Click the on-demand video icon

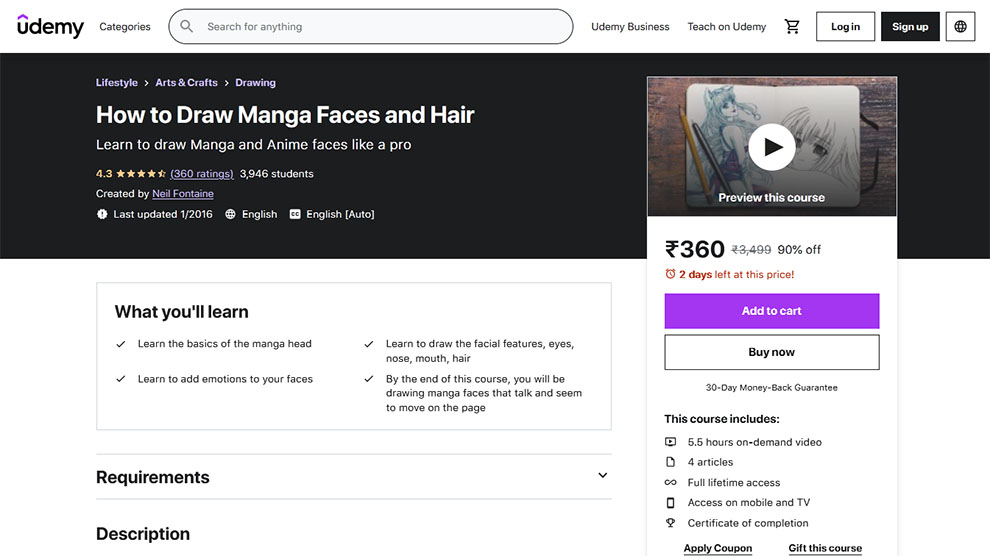coord(671,442)
